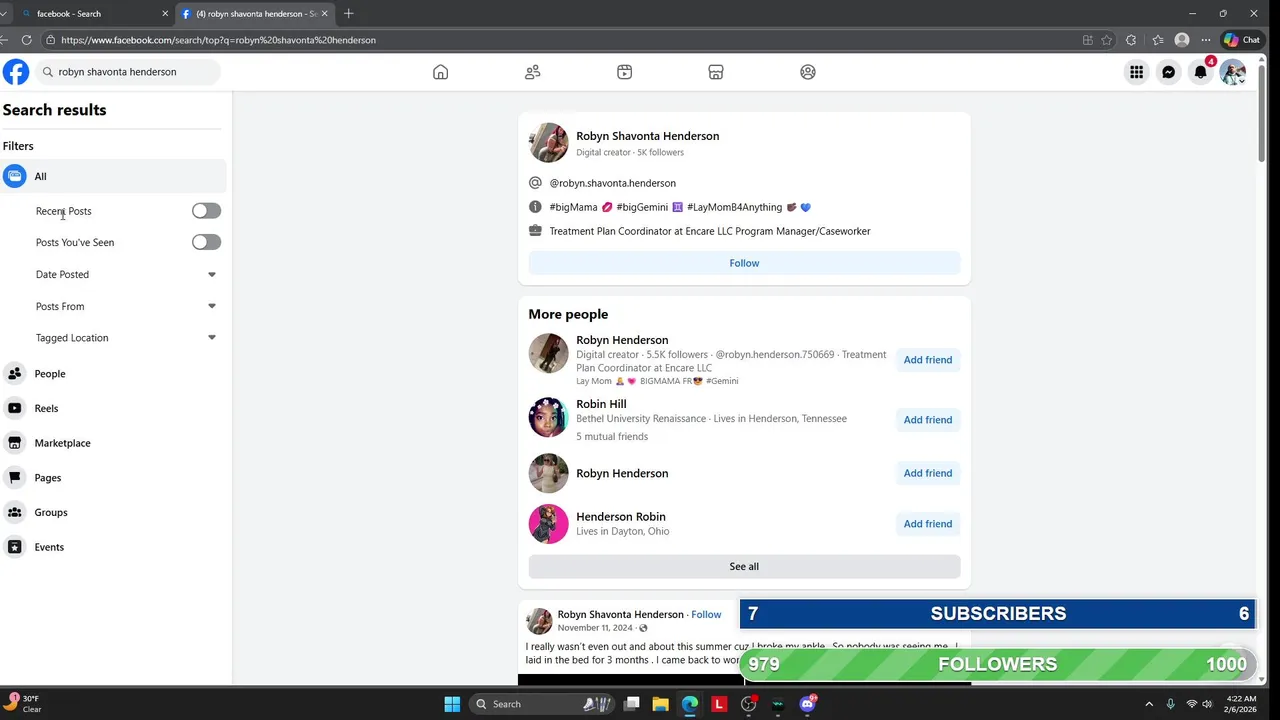Open Task View in the taskbar
This screenshot has width=1280, height=720.
632,704
